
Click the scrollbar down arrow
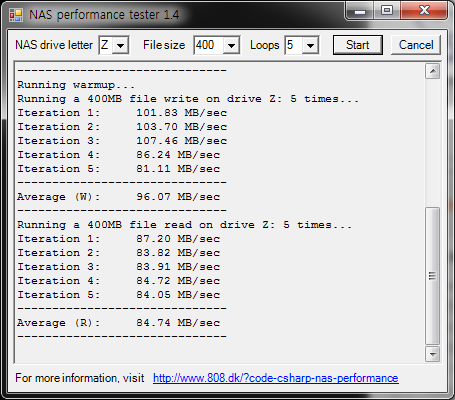click(x=433, y=354)
